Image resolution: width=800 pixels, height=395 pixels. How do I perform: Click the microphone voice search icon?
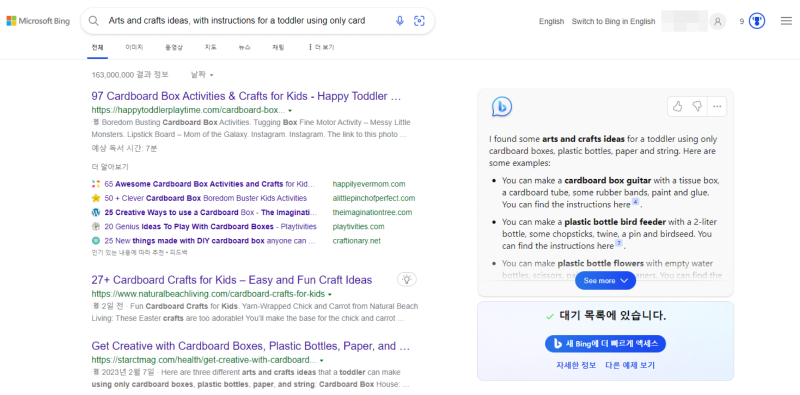pos(399,21)
